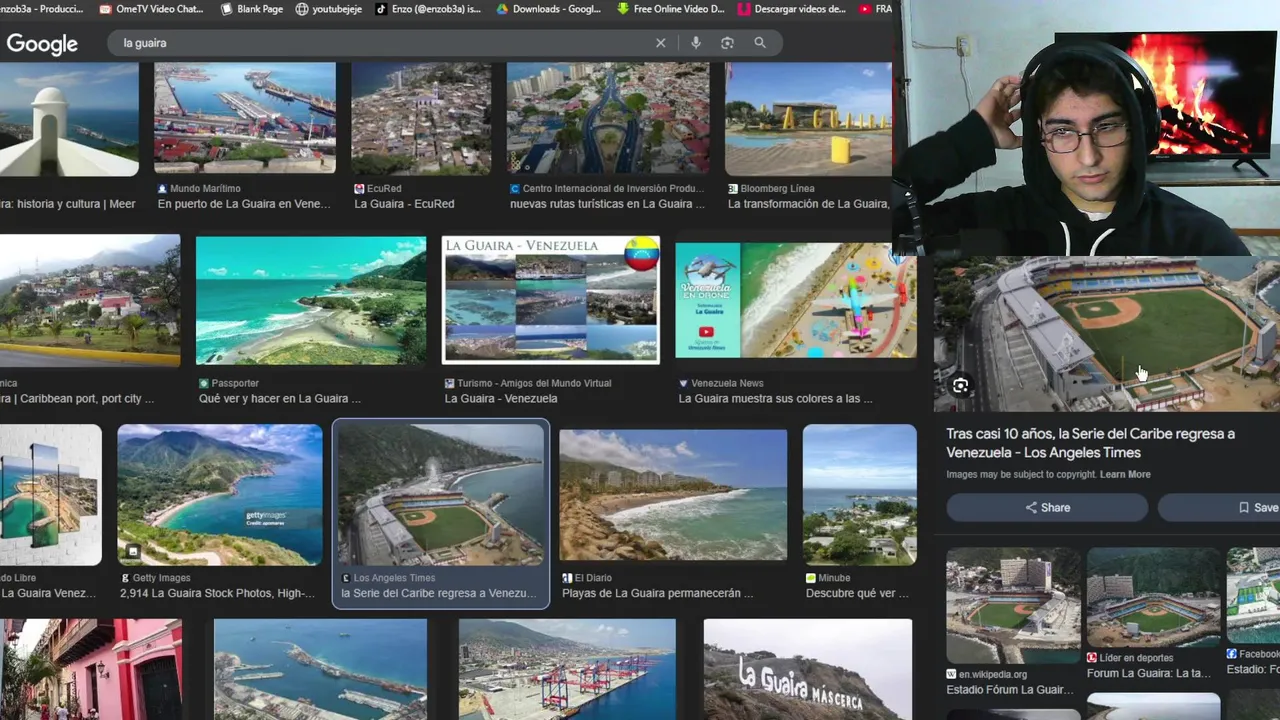Click 'Estadio Fórum La Guaira' Wikipedia caption
The height and width of the screenshot is (720, 1280).
[1010, 690]
